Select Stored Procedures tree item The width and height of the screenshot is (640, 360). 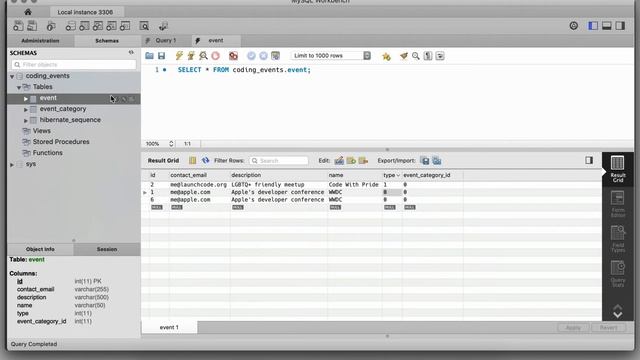tap(61, 142)
